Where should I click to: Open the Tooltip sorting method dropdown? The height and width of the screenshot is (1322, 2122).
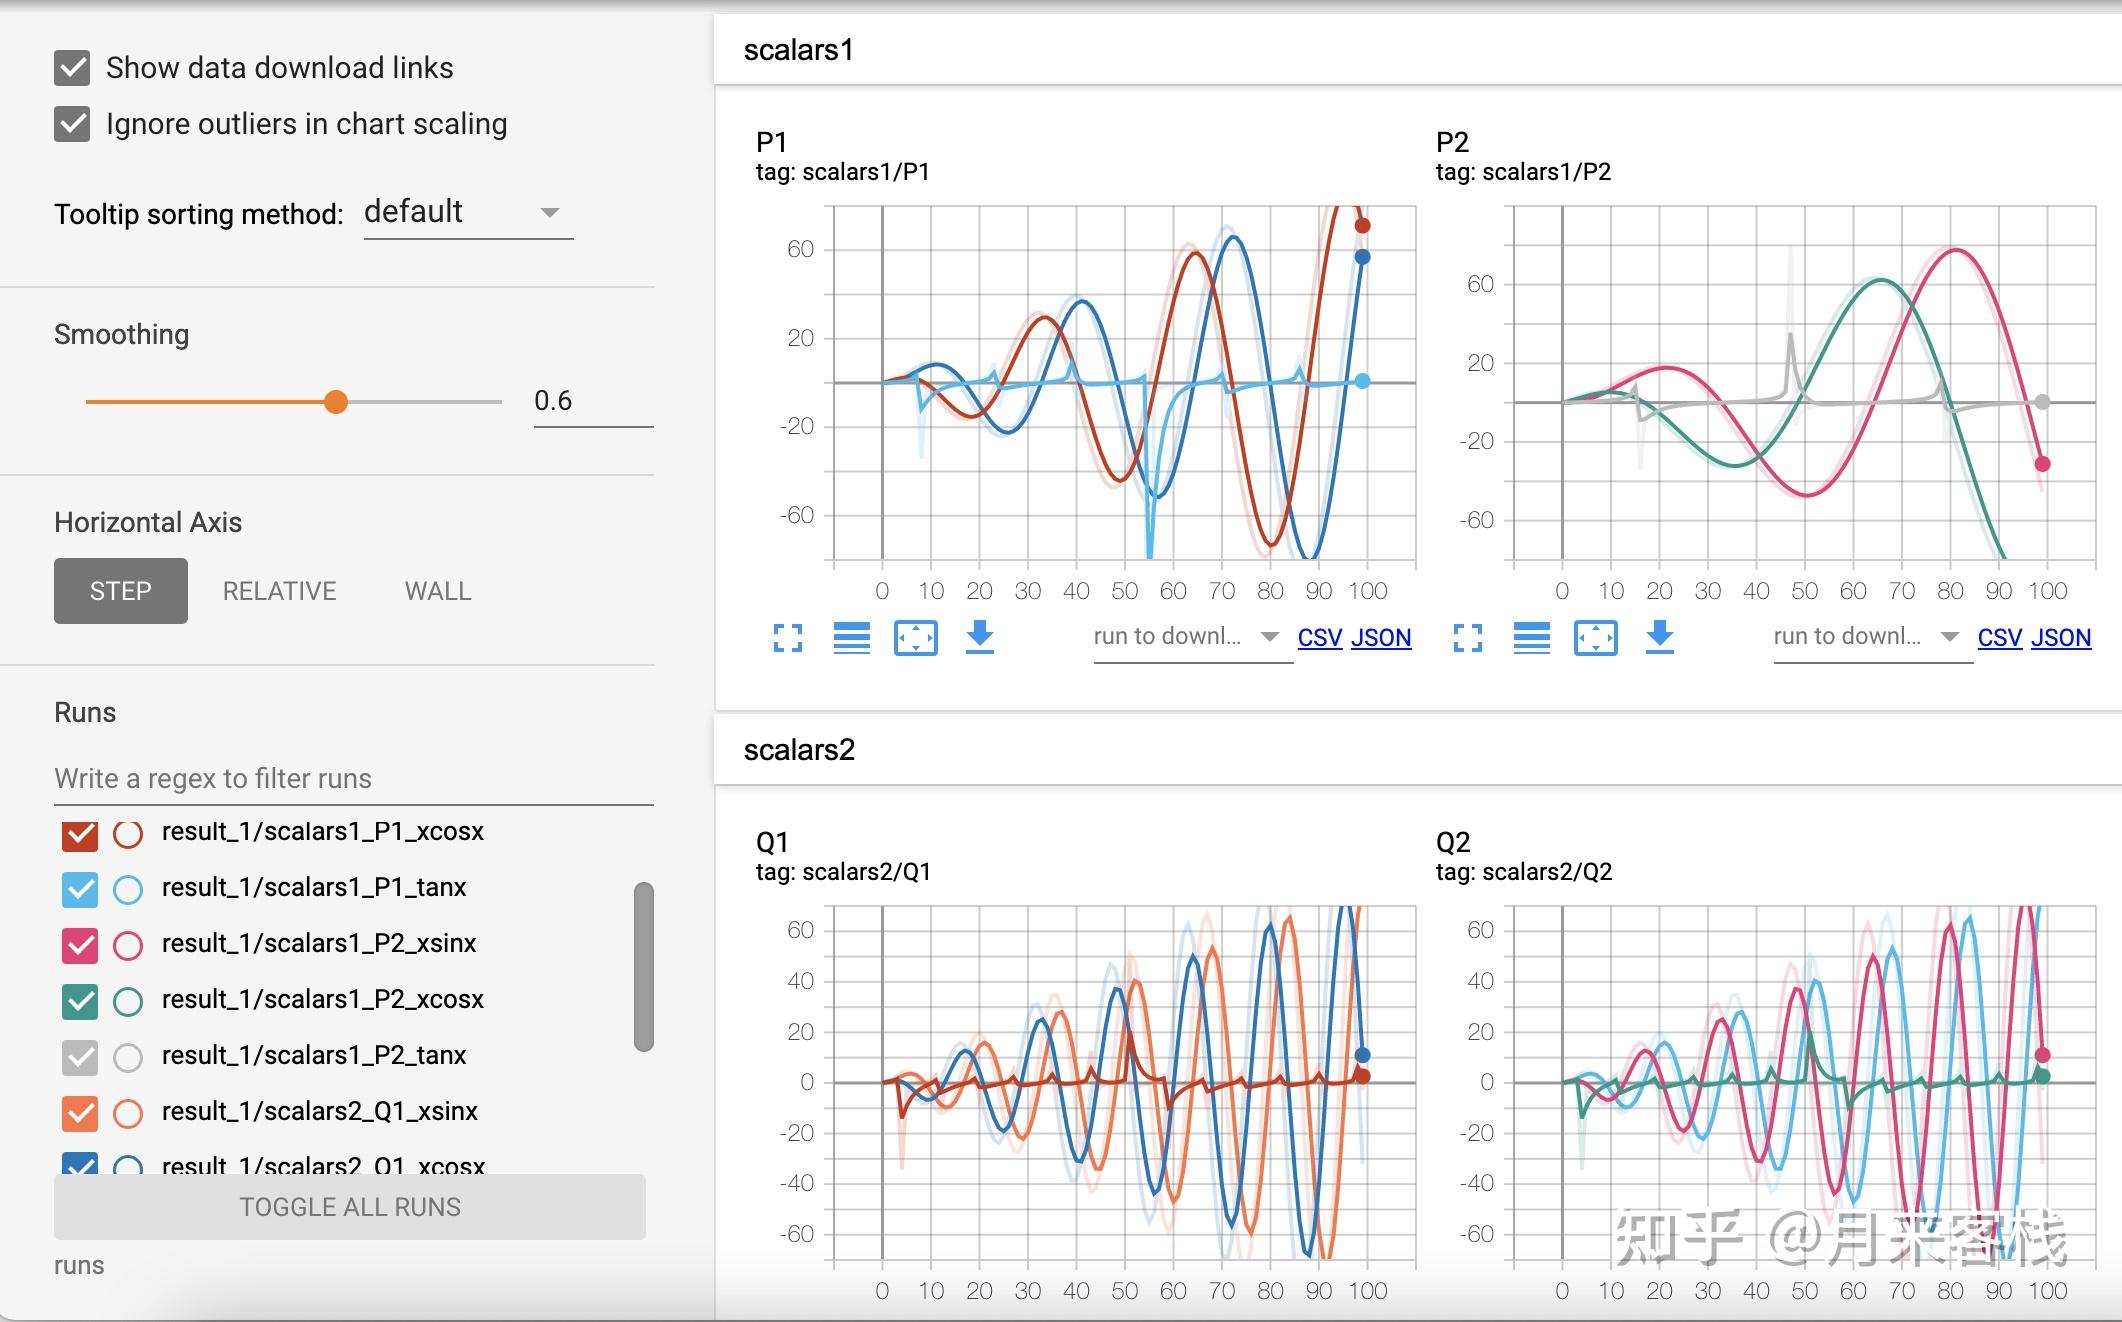468,212
